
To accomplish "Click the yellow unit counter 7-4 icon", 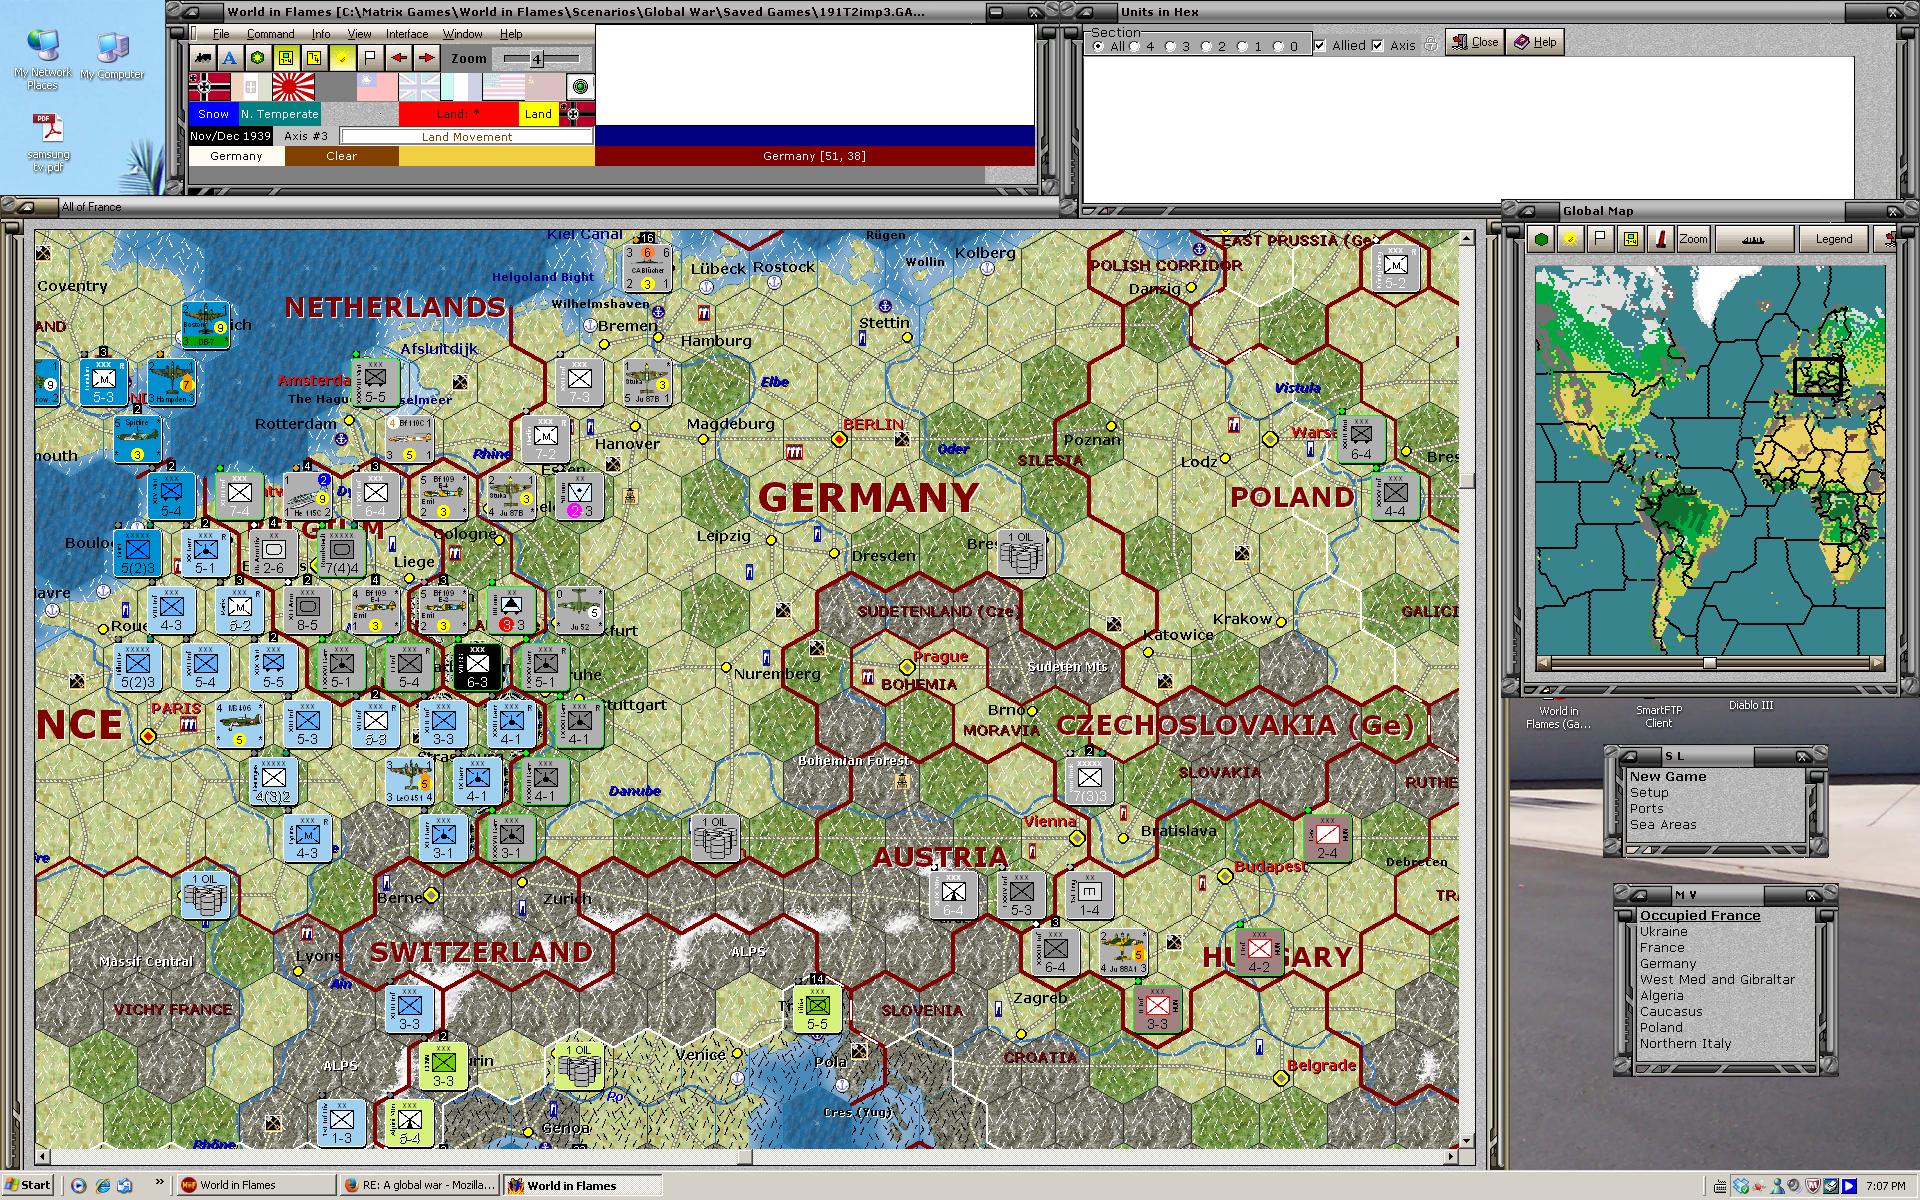I will pyautogui.click(x=286, y=58).
